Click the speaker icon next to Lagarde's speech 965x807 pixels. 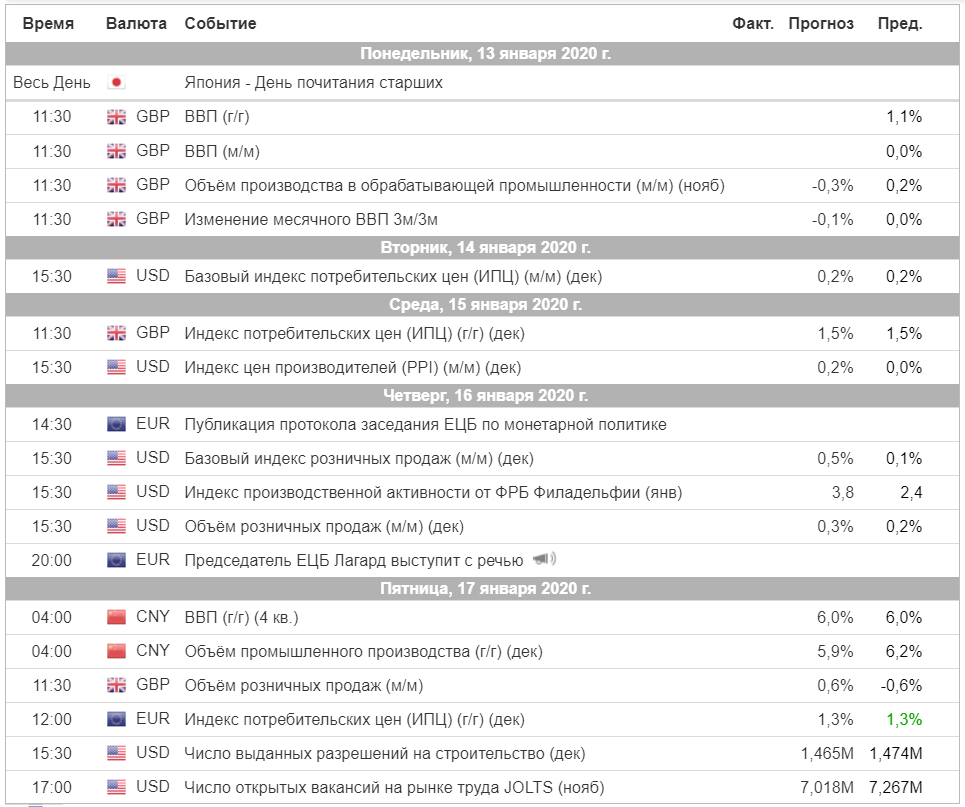[x=544, y=559]
